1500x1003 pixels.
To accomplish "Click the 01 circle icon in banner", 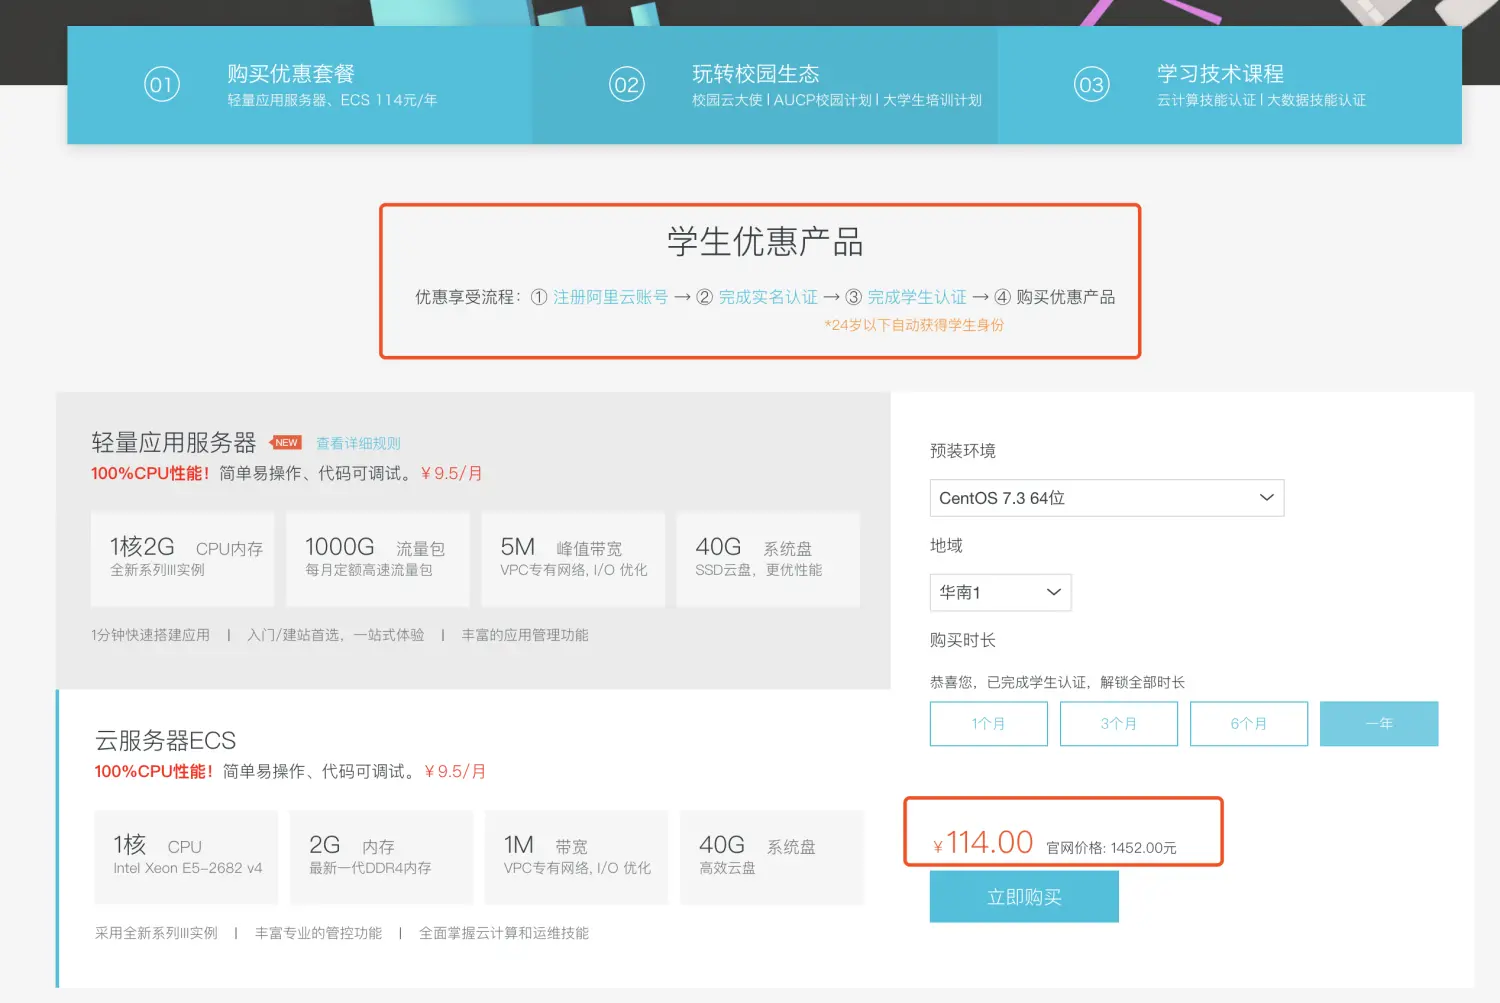I will [162, 85].
